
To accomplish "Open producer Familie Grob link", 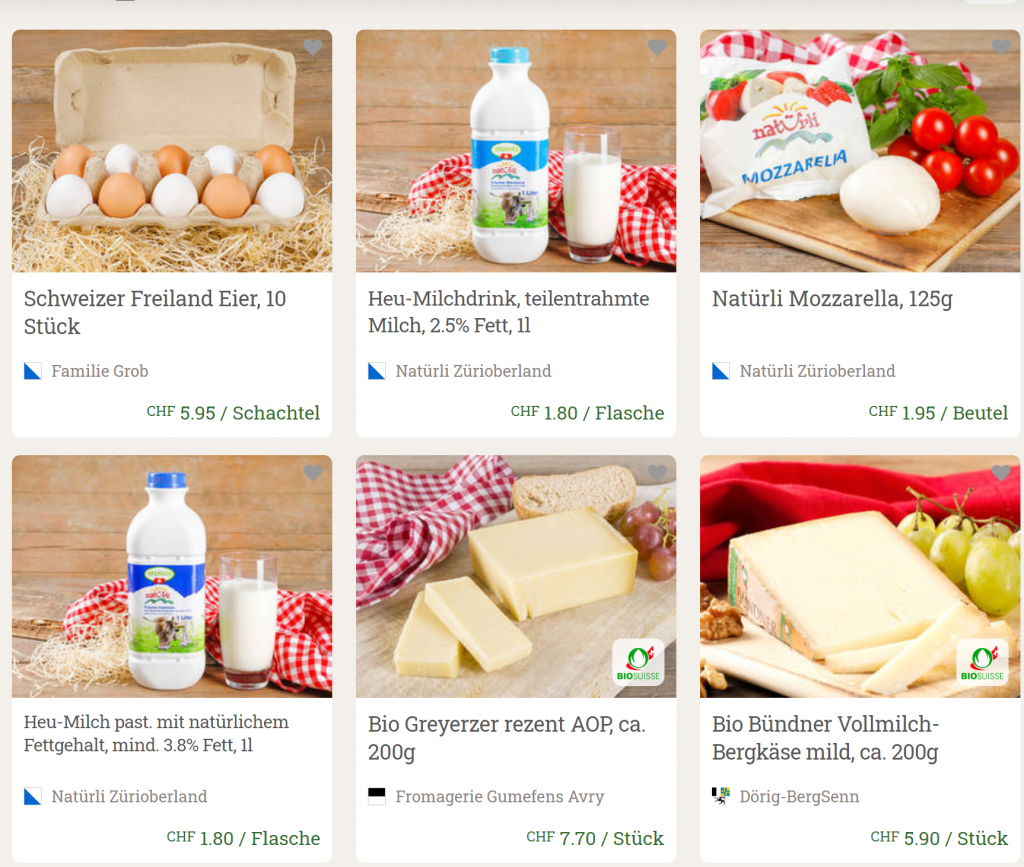I will pyautogui.click(x=100, y=371).
